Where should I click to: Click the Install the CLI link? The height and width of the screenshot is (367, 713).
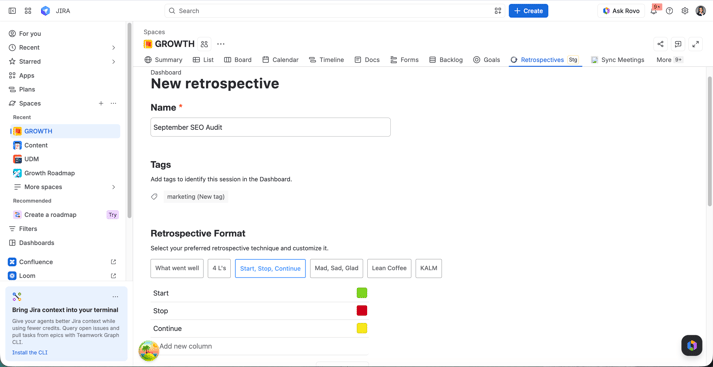pyautogui.click(x=30, y=352)
